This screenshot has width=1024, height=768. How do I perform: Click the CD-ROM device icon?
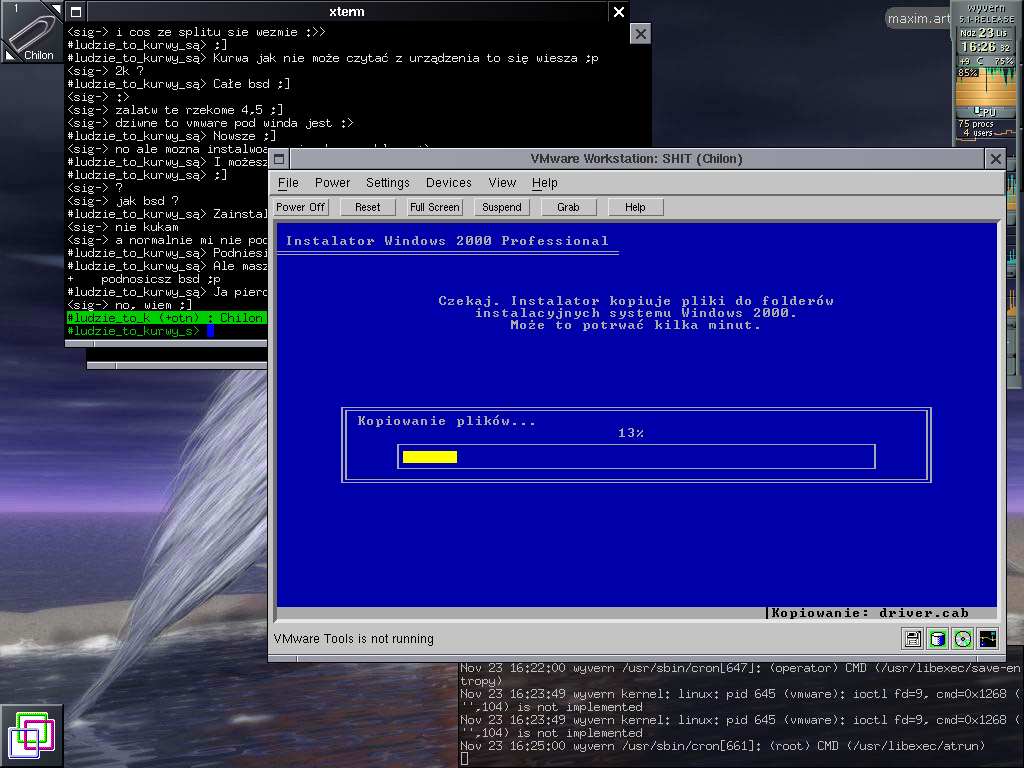point(962,639)
